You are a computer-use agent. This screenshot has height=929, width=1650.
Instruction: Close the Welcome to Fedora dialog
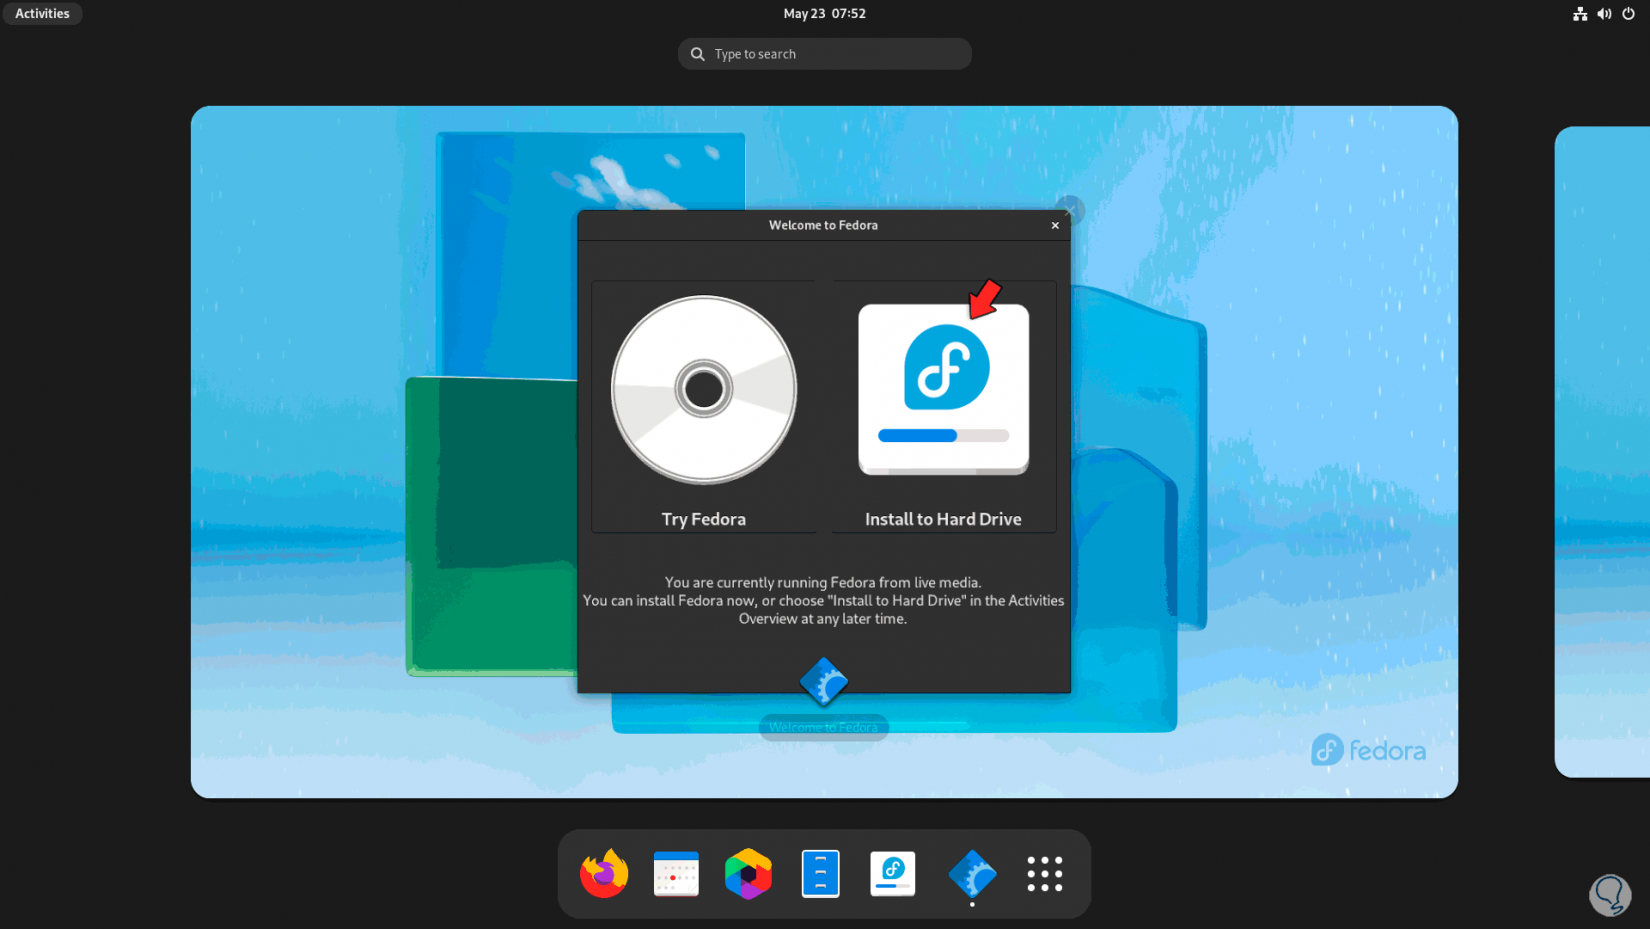[x=1055, y=226]
